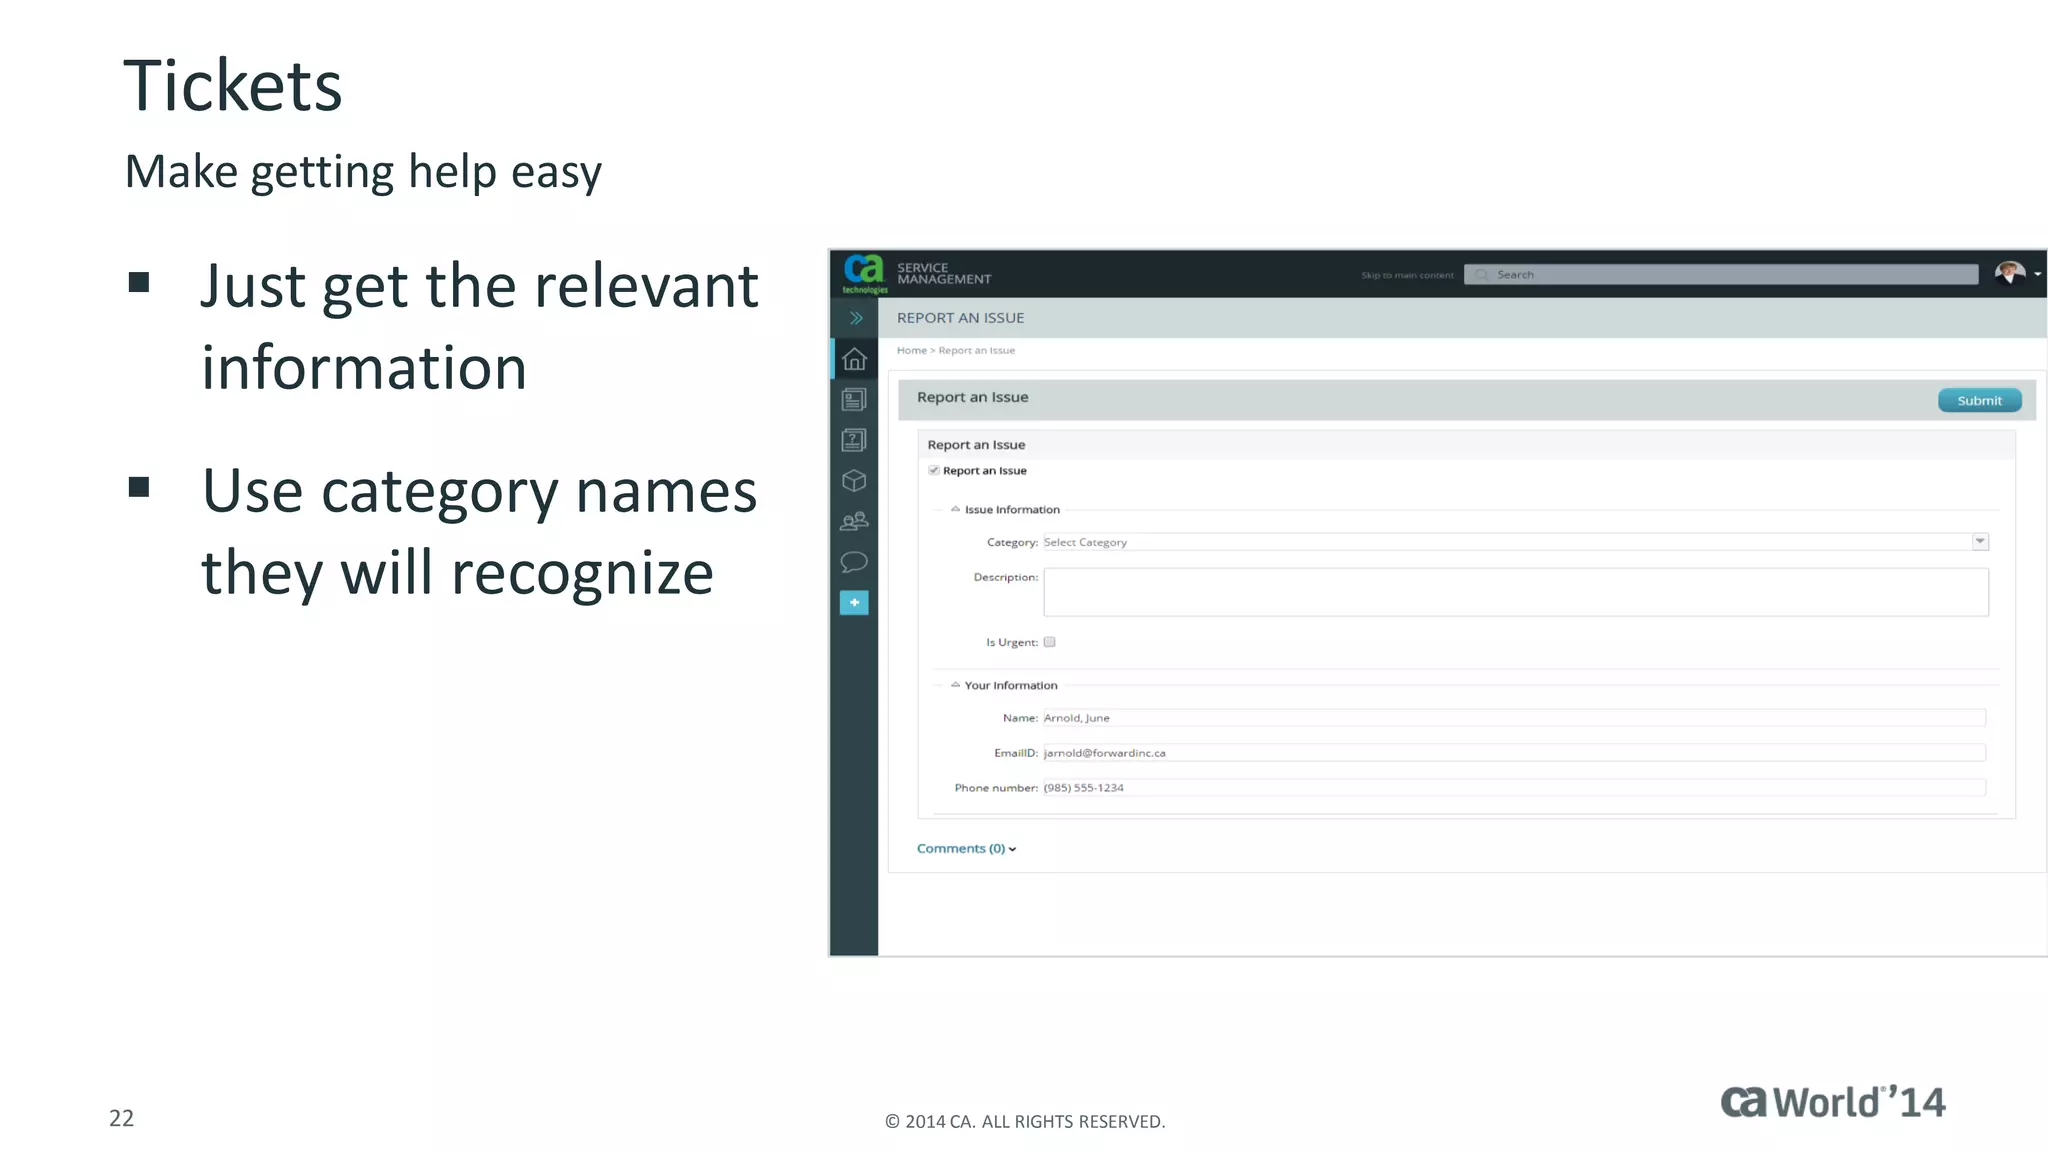This screenshot has width=2048, height=1152.
Task: Toggle the Report an Issue checkbox
Action: 933,470
